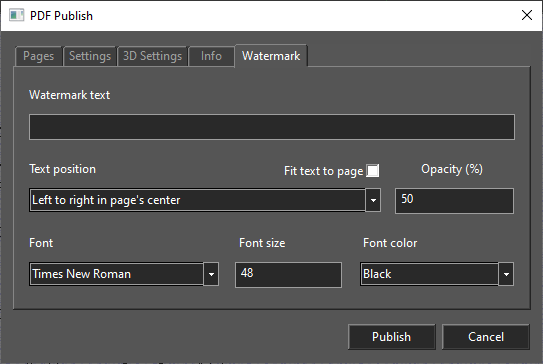The width and height of the screenshot is (543, 364).
Task: Click the PDF Publish title bar text
Action: coord(61,16)
